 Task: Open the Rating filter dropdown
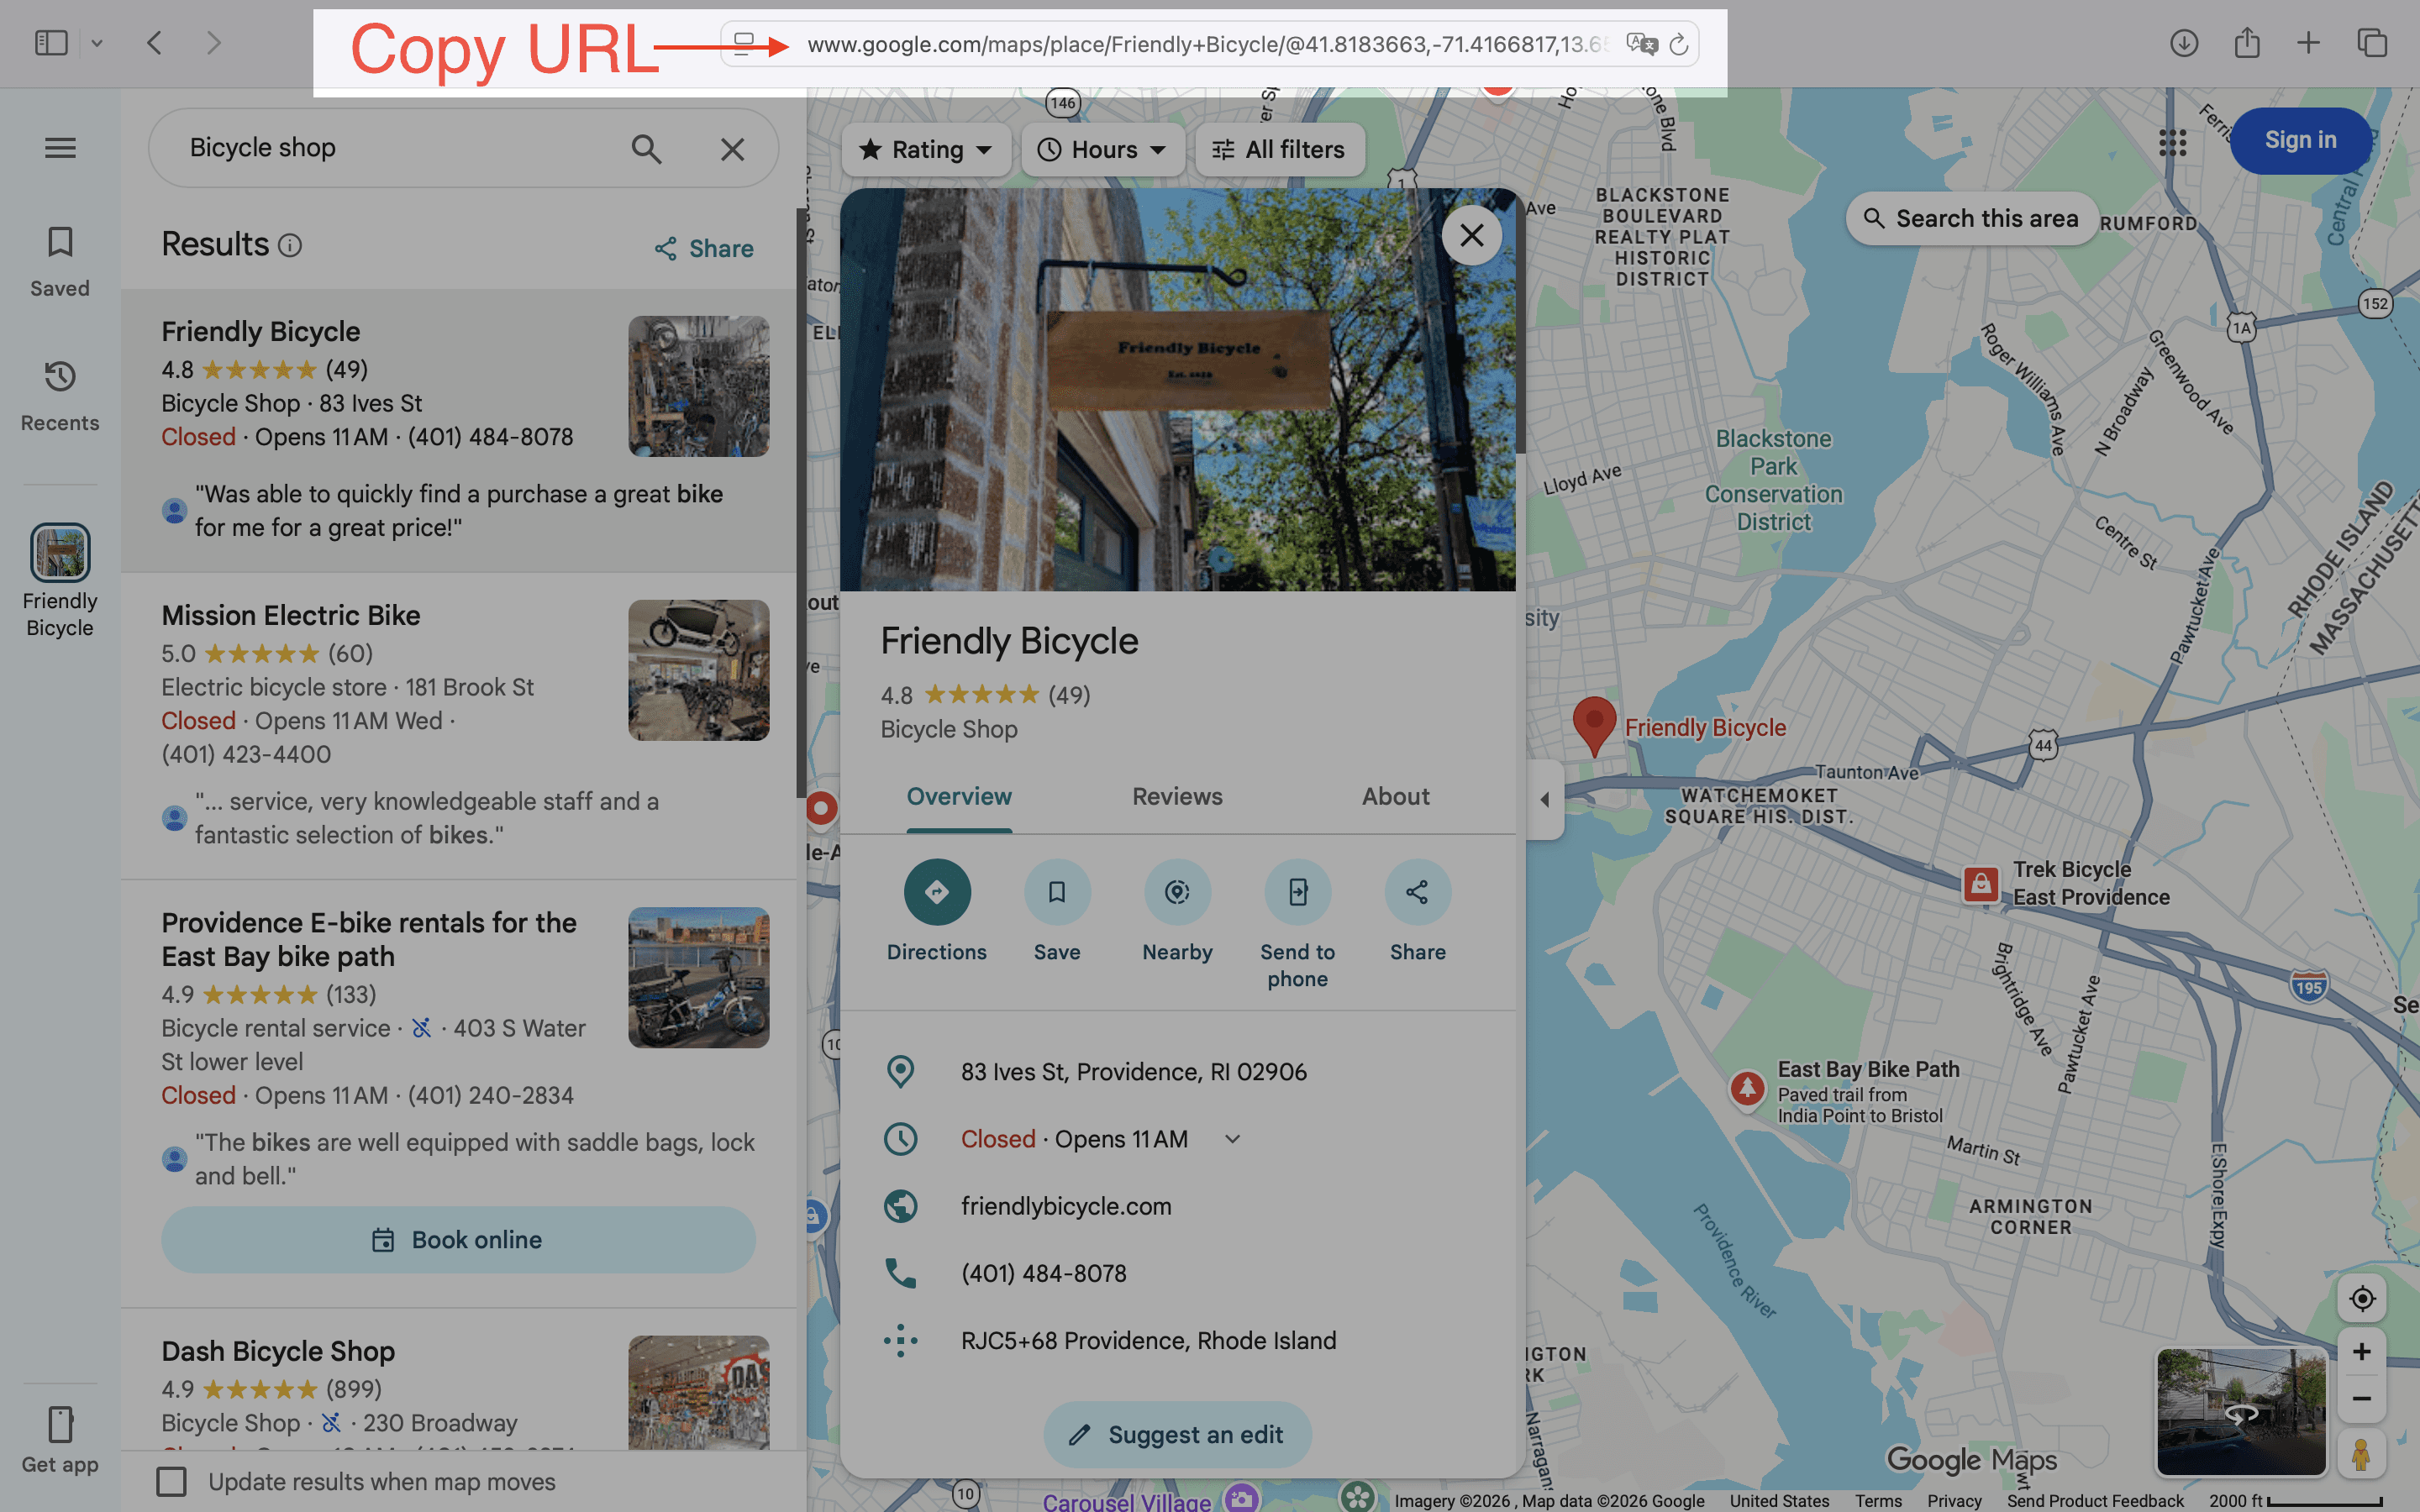pos(926,150)
